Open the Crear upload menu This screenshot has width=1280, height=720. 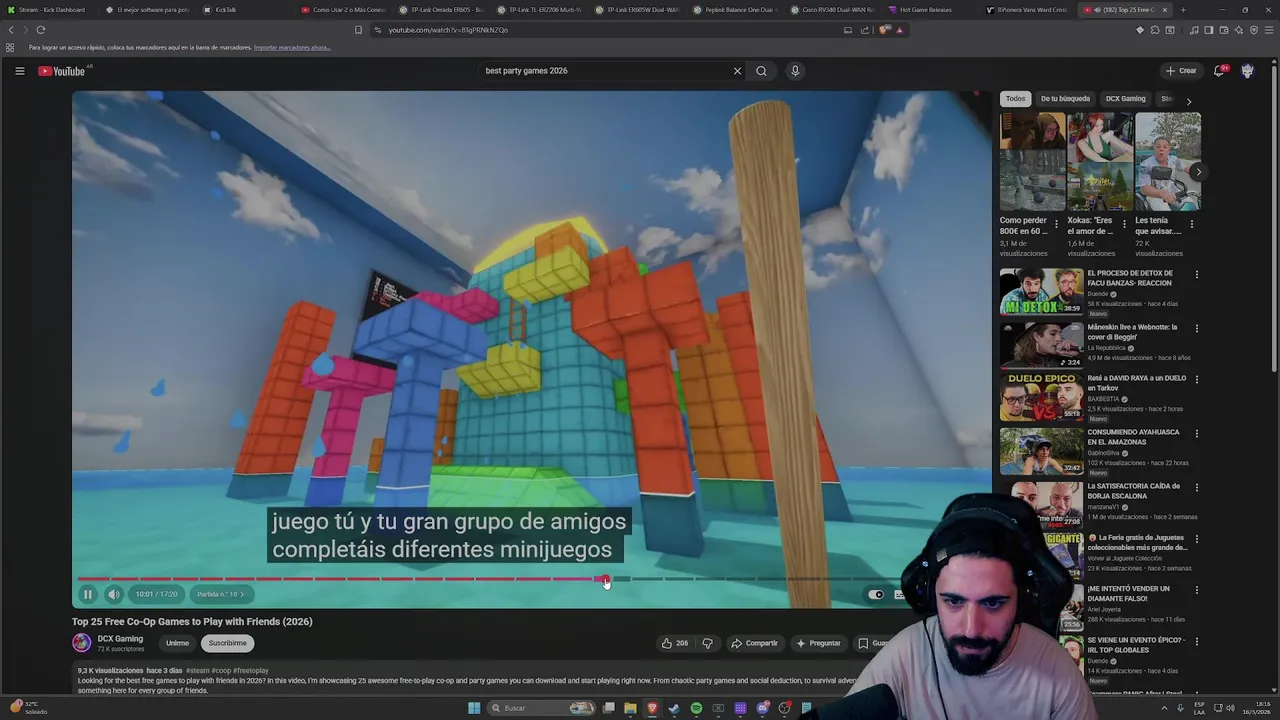click(1181, 71)
